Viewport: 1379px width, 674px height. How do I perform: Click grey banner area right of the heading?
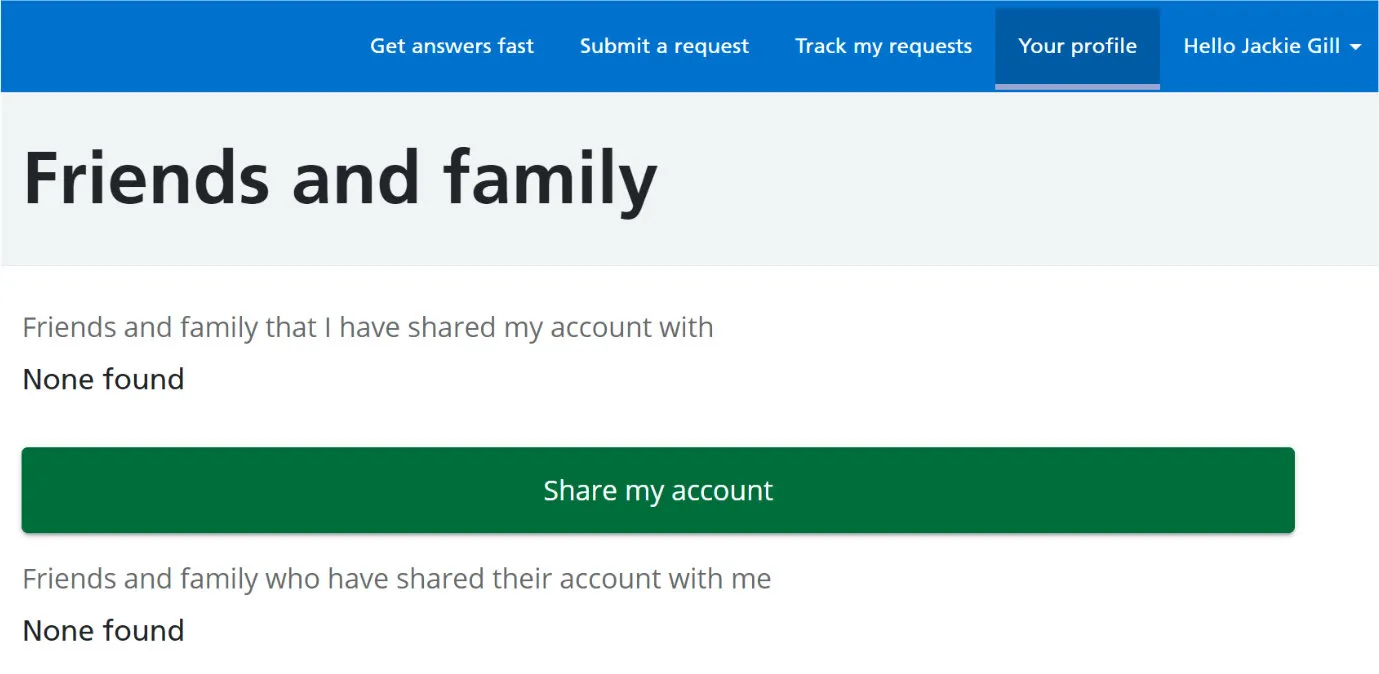(x=1000, y=178)
